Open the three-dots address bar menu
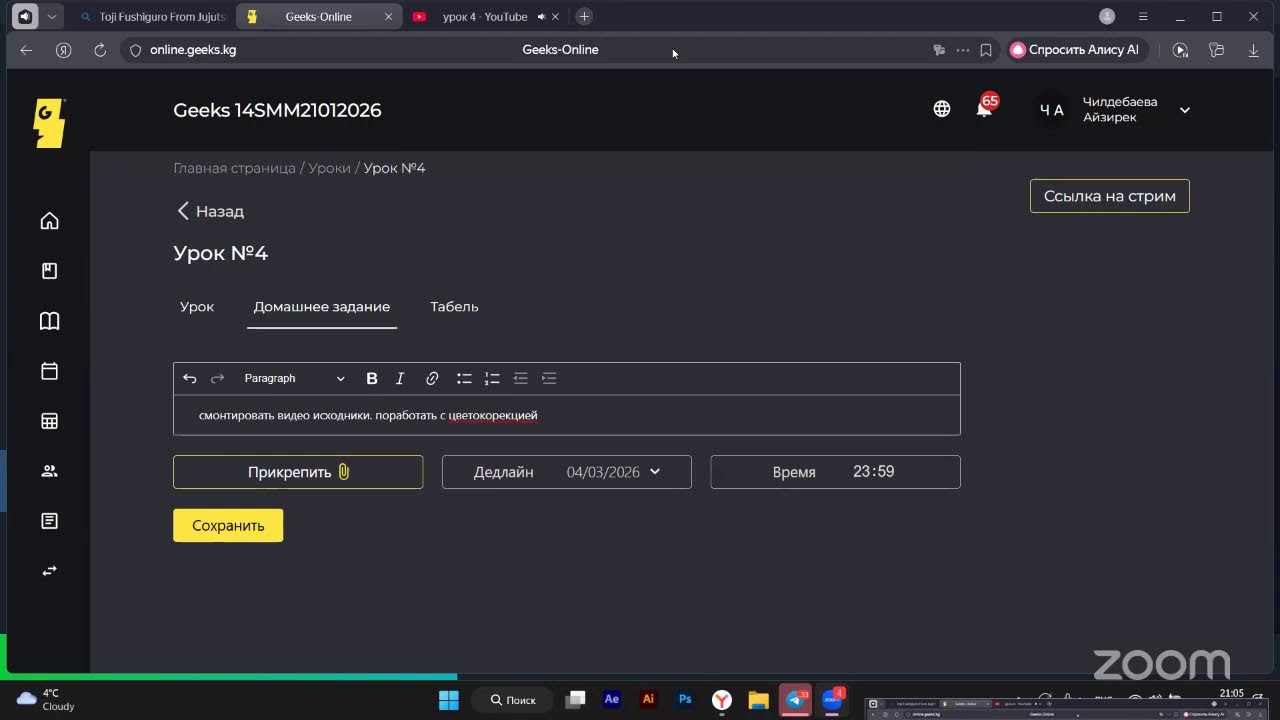The image size is (1280, 720). (x=963, y=50)
